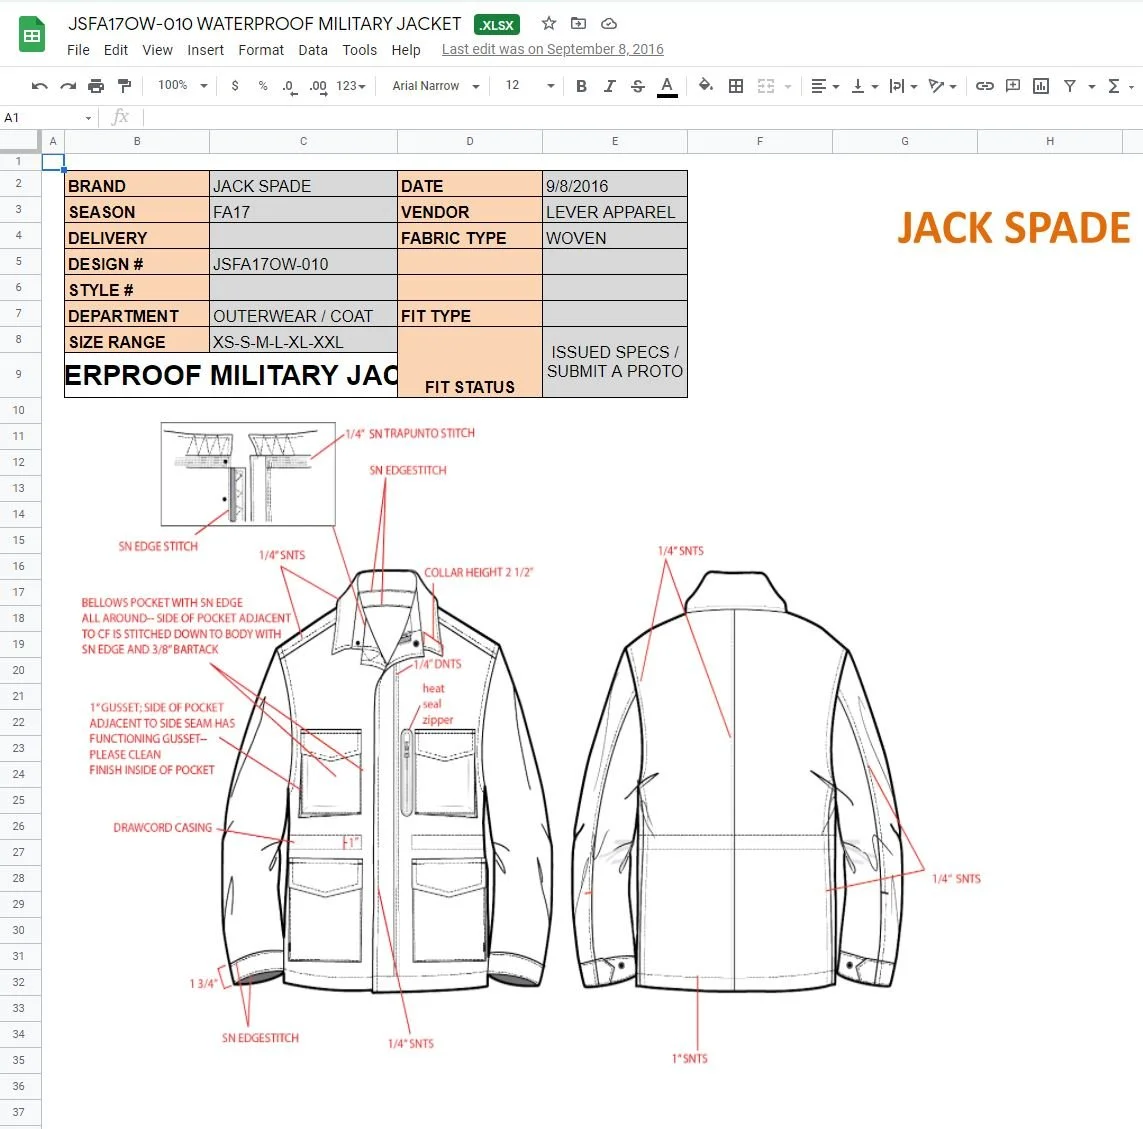The height and width of the screenshot is (1129, 1143).
Task: Open the font size 12 dropdown
Action: pos(530,85)
